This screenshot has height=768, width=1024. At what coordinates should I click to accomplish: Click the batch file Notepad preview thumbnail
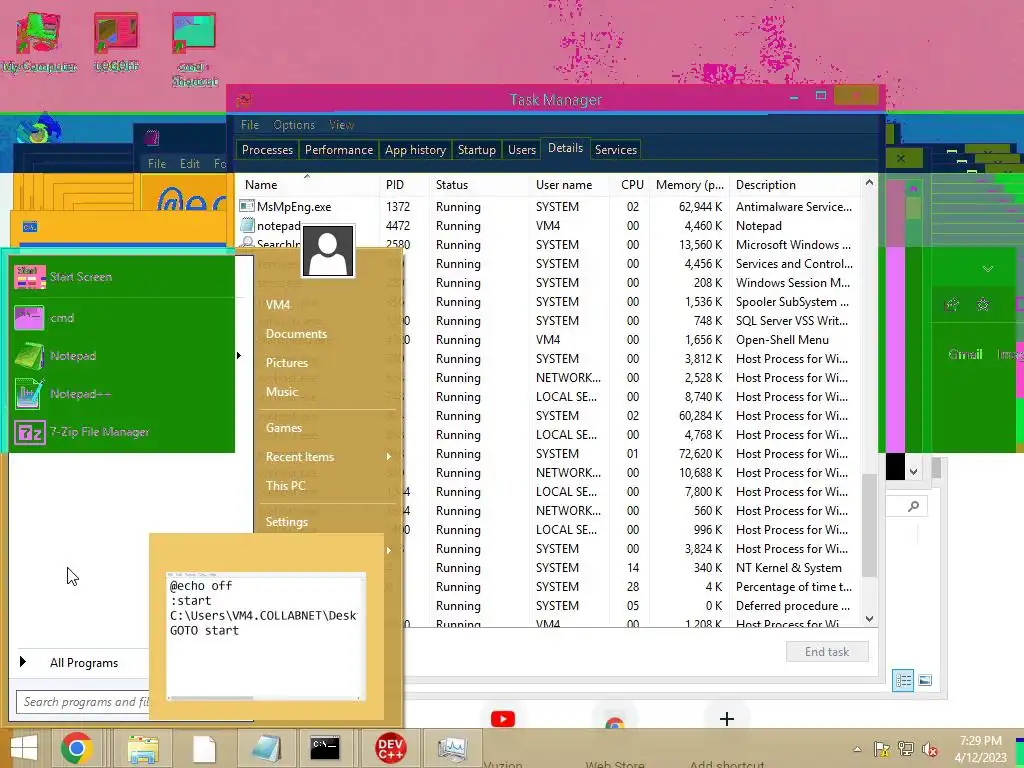266,635
